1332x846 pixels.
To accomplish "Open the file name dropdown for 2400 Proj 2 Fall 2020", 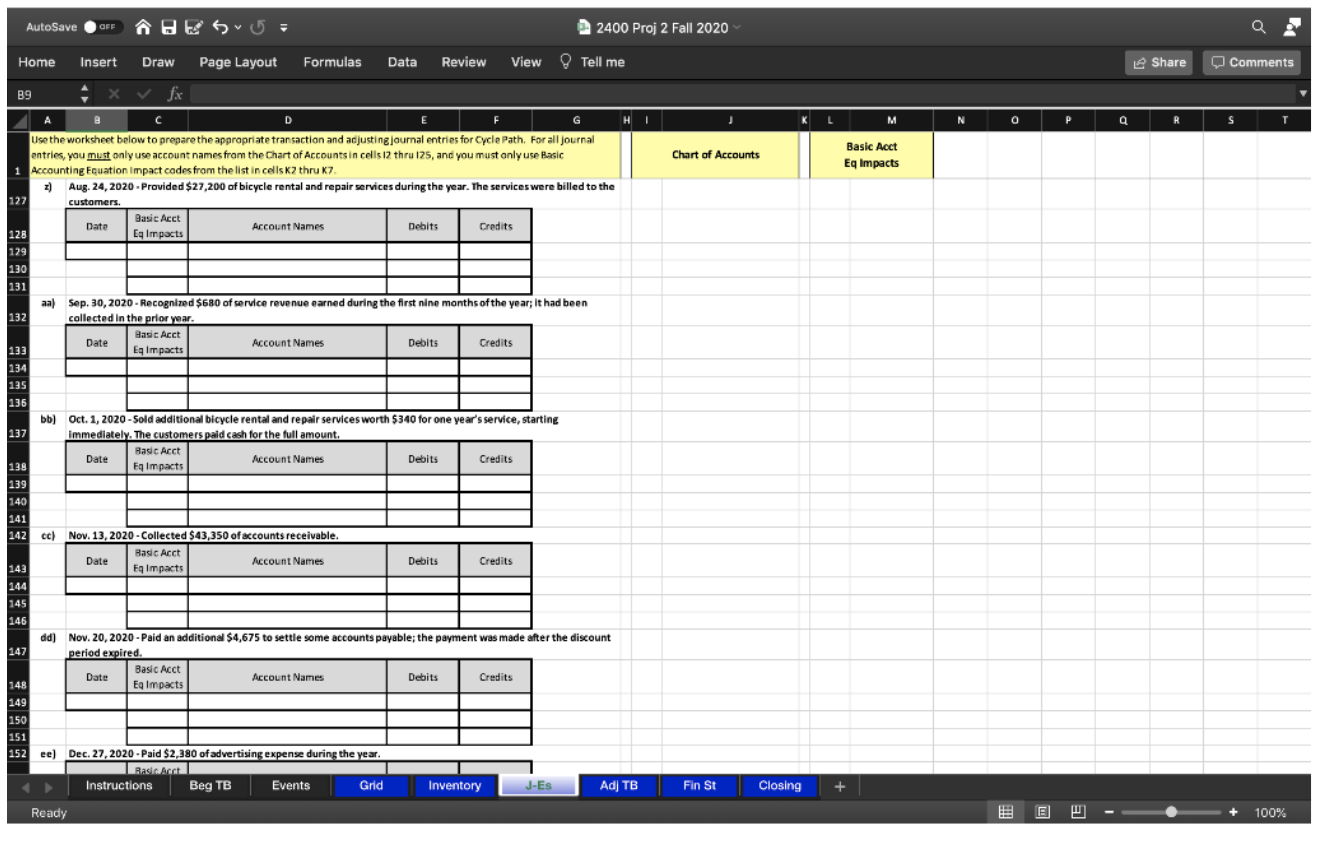I will click(739, 27).
